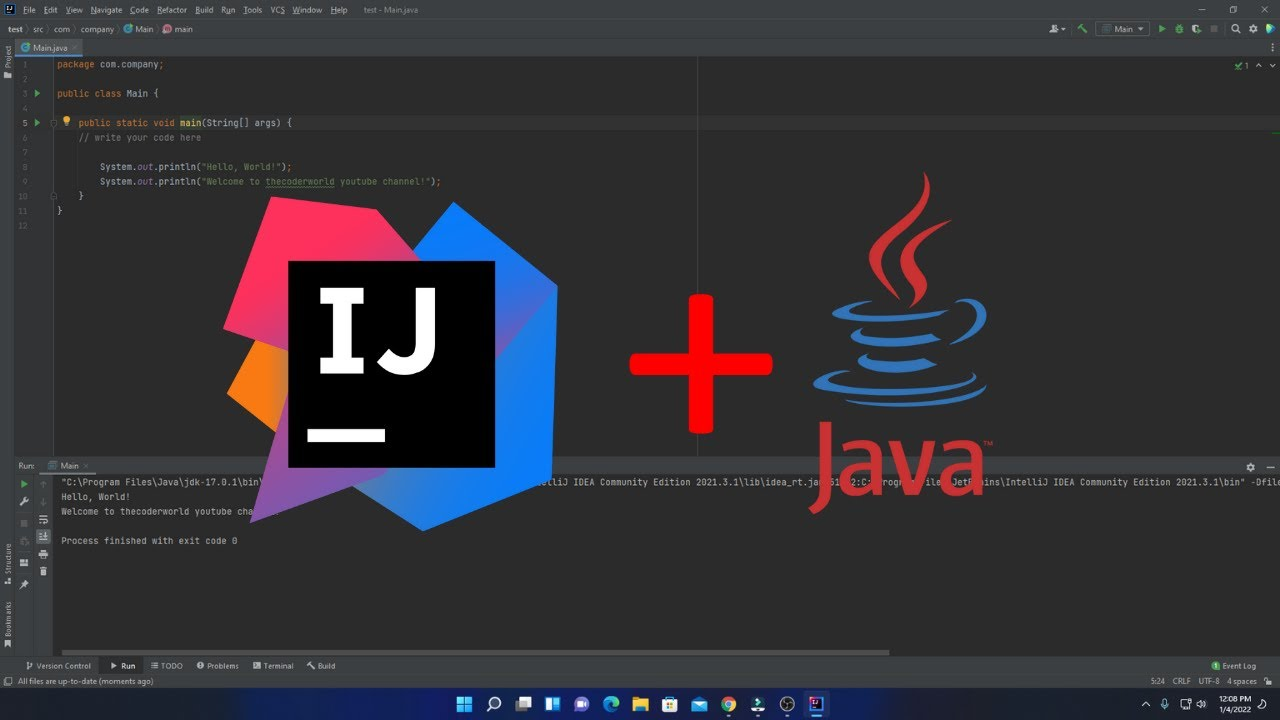Click the print icon in Run console
This screenshot has height=720, width=1280.
(x=43, y=554)
